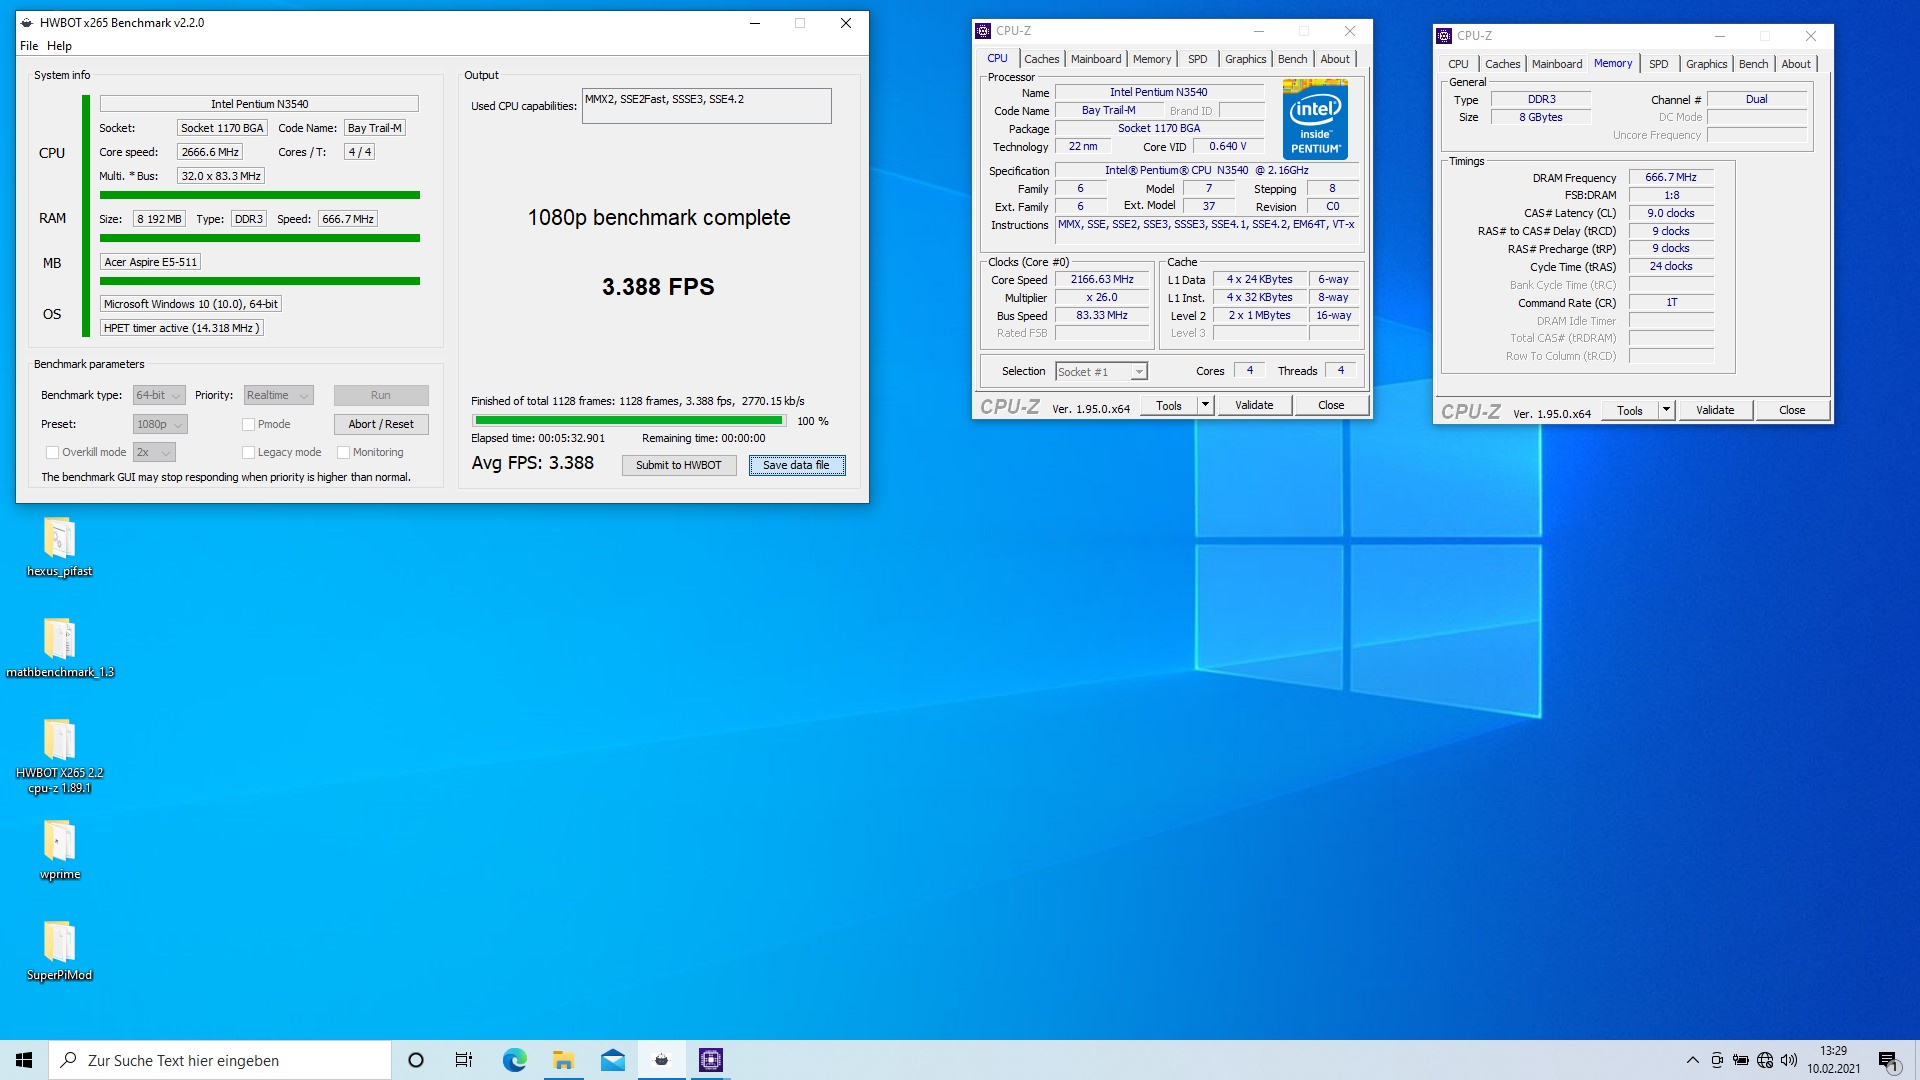Open the notification center icon

pos(1888,1060)
